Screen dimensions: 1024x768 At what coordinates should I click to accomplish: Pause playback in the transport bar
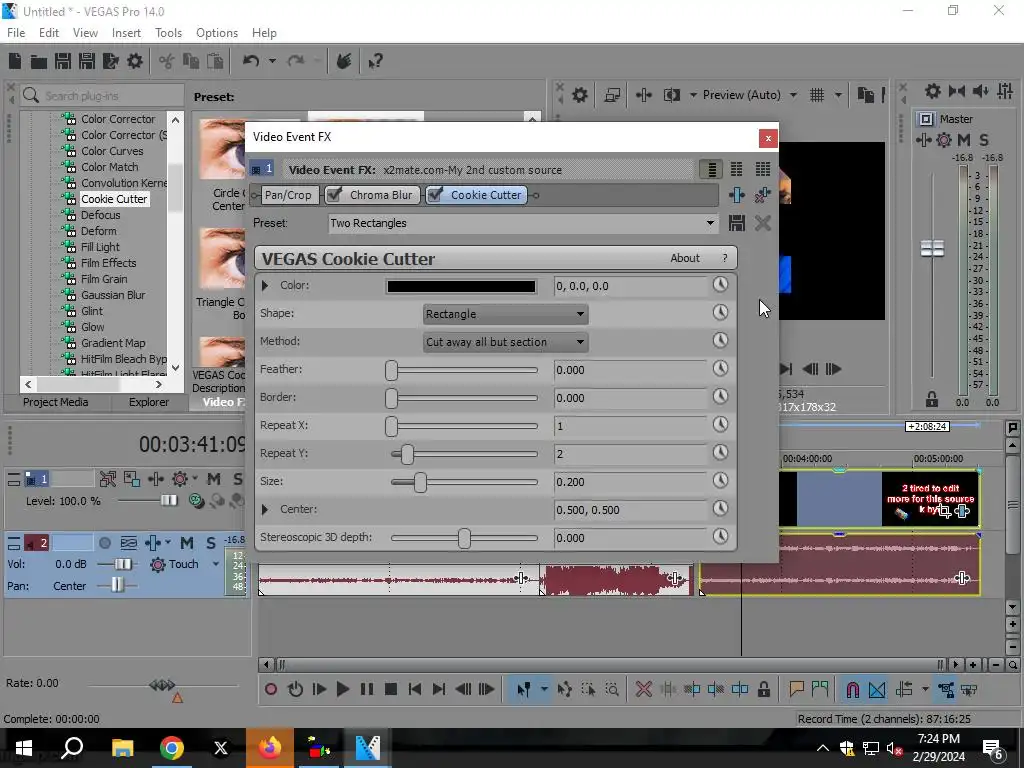pyautogui.click(x=366, y=689)
